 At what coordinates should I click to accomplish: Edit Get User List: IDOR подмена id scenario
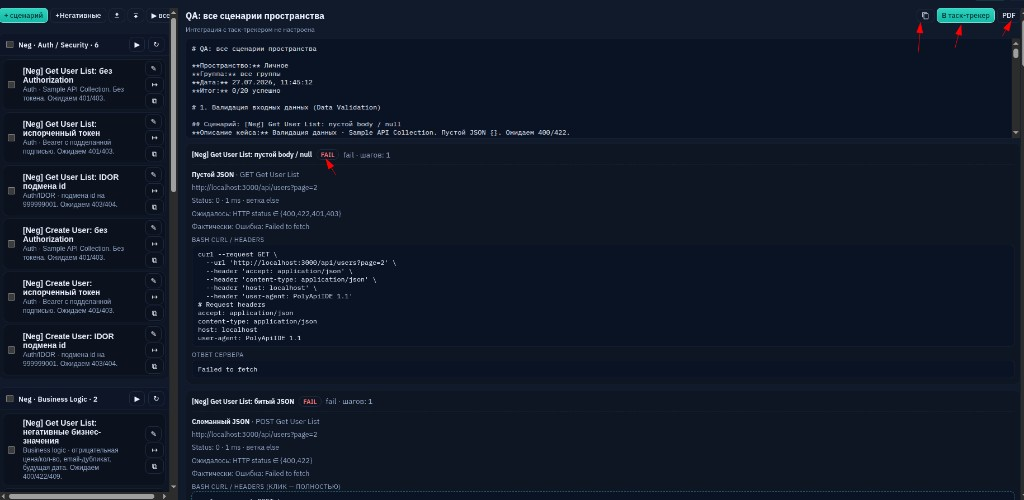154,174
